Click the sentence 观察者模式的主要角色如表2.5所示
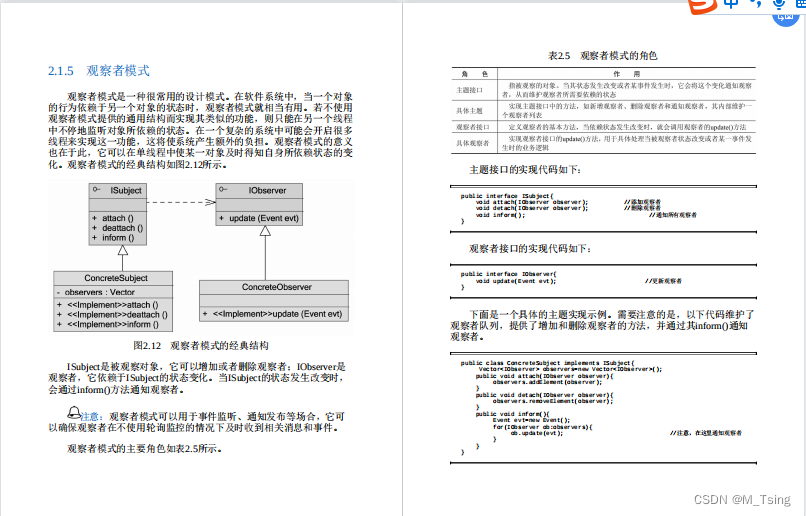The image size is (806, 516). tap(144, 449)
